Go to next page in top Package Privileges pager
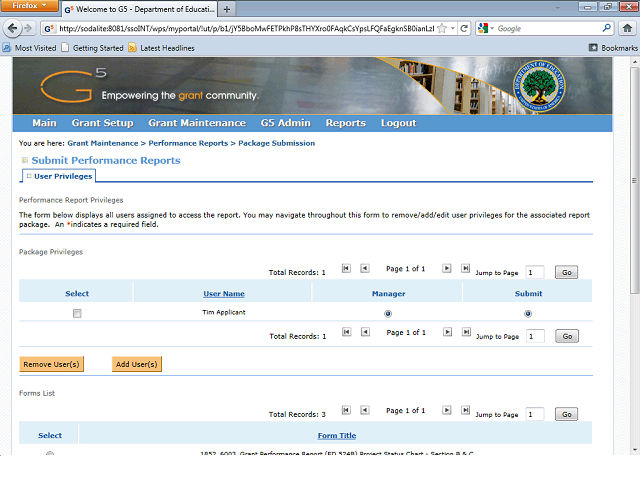This screenshot has width=640, height=480. click(x=447, y=268)
